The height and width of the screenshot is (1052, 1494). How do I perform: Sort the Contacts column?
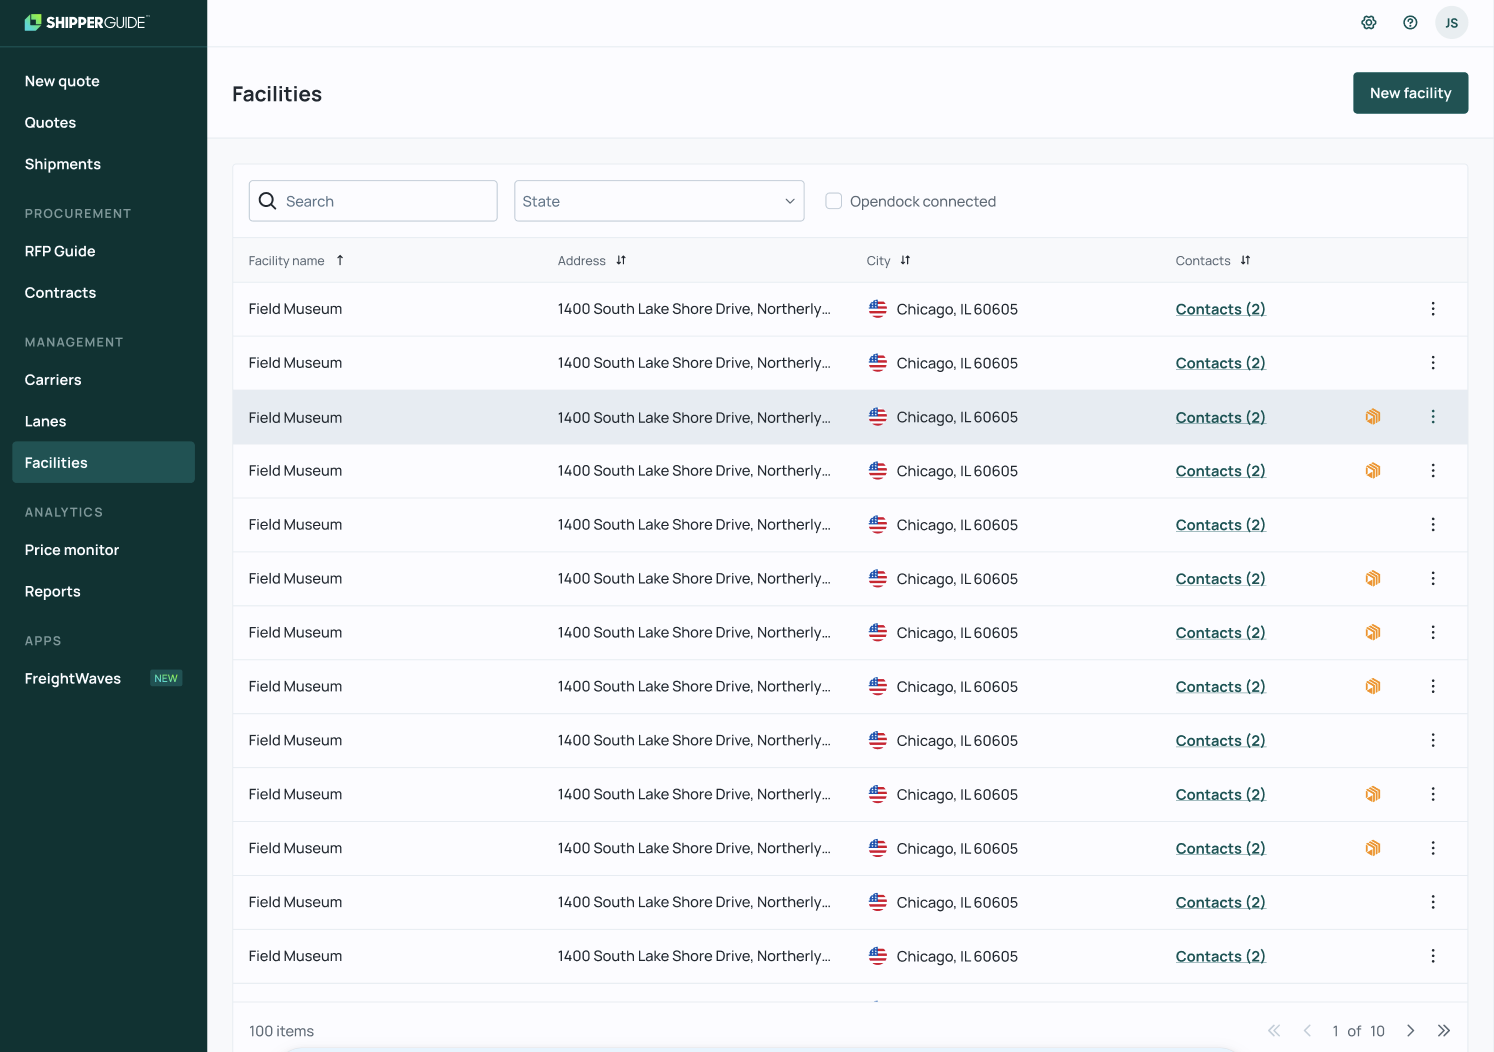1245,260
